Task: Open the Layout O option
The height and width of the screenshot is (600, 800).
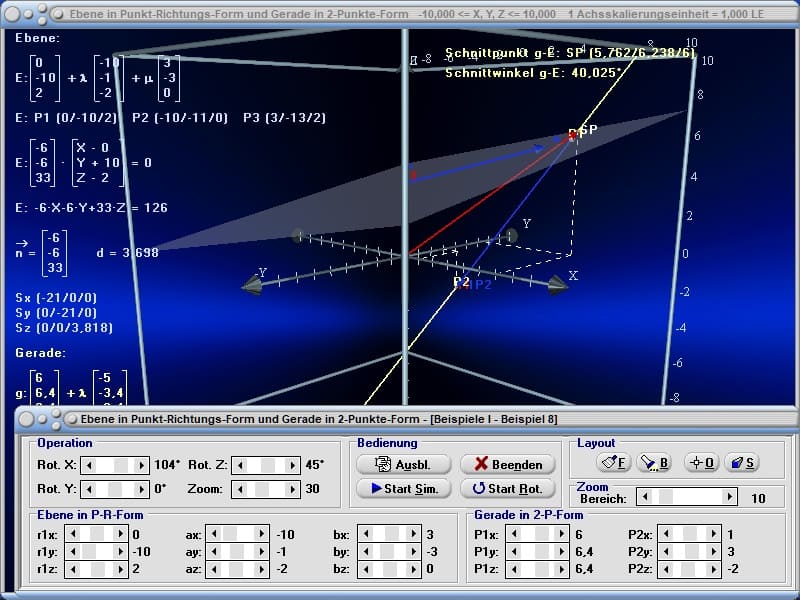Action: pyautogui.click(x=701, y=463)
